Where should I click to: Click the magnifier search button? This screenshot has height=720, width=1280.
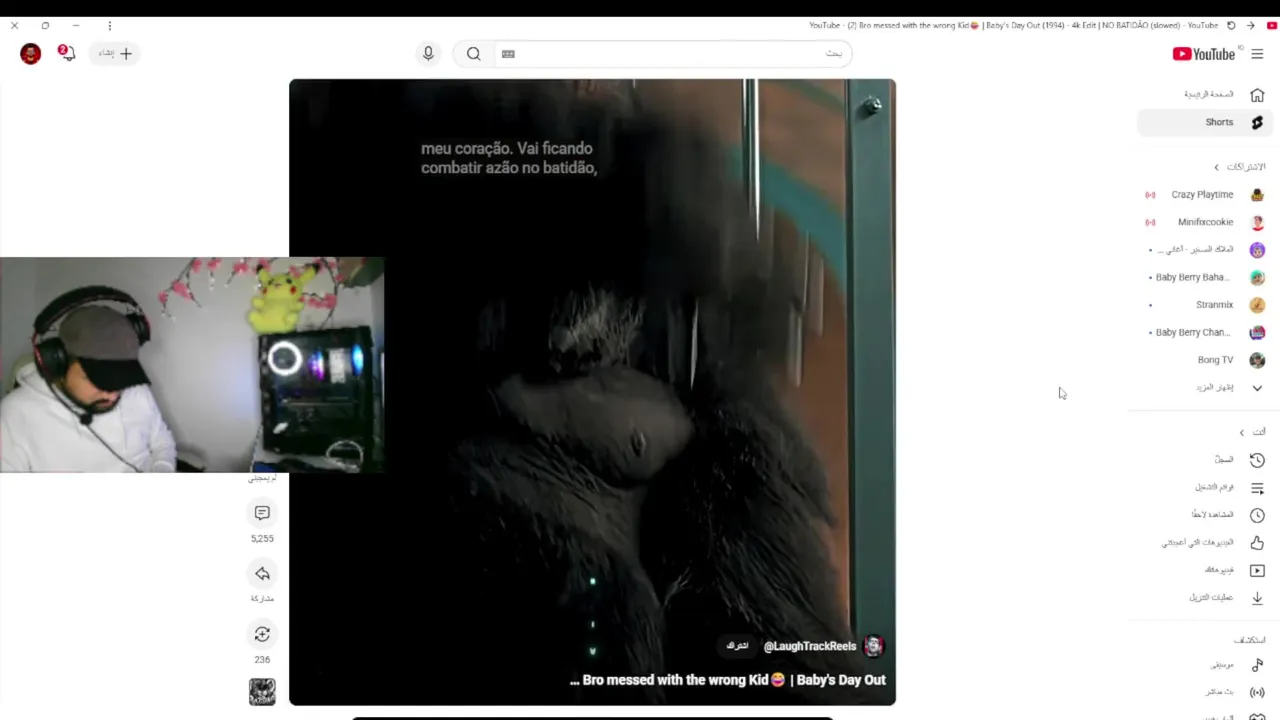[474, 54]
